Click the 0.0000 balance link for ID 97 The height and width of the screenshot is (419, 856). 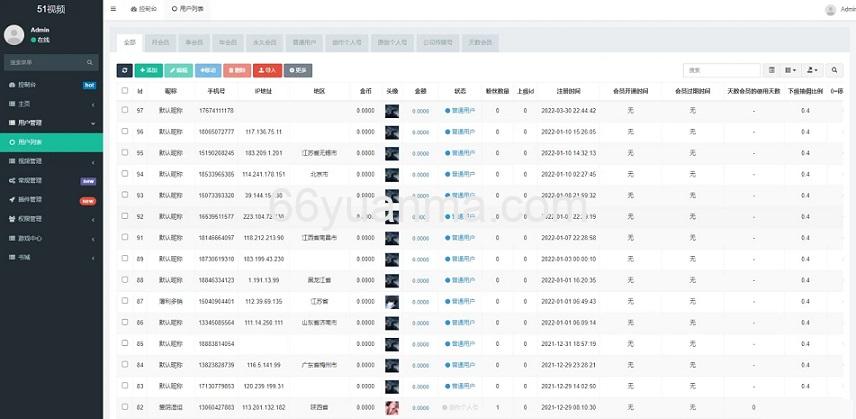420,111
